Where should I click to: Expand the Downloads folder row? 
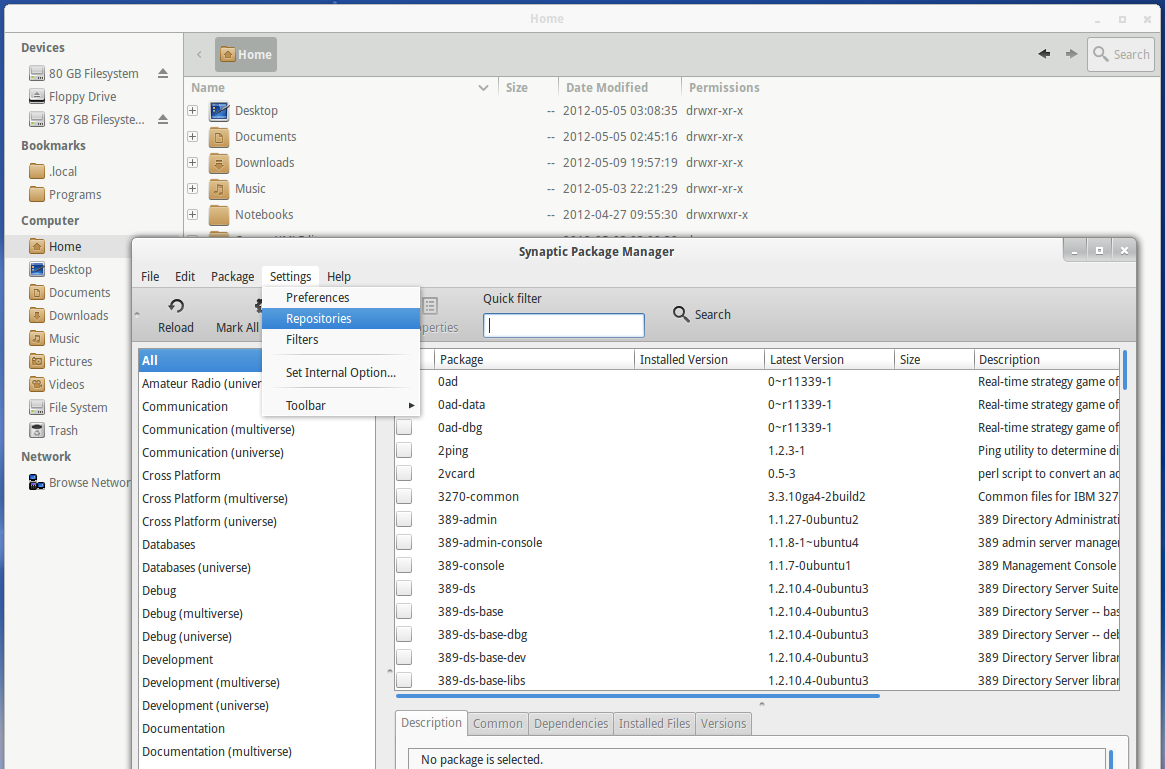pyautogui.click(x=192, y=163)
